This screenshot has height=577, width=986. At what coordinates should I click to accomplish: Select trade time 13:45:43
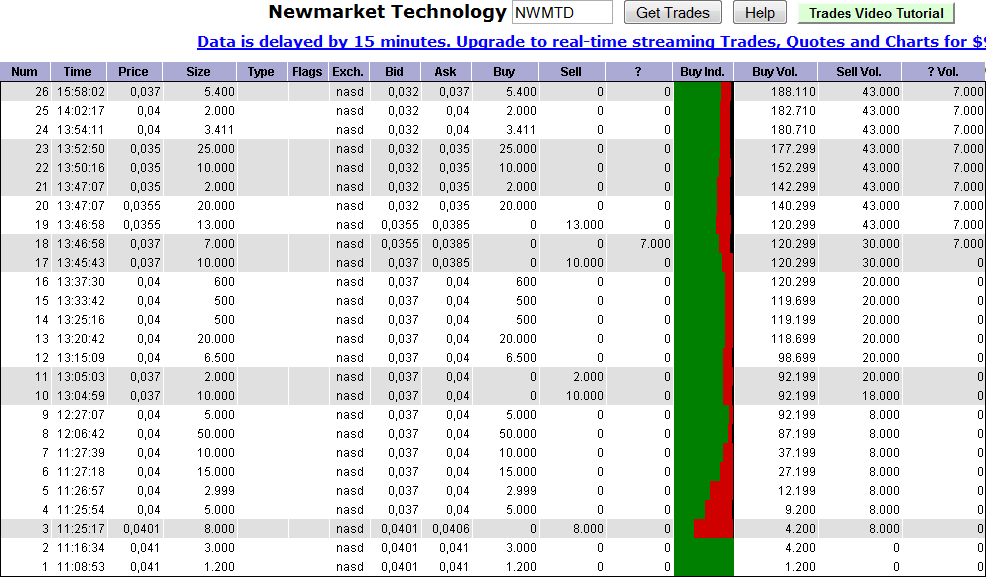[80, 263]
